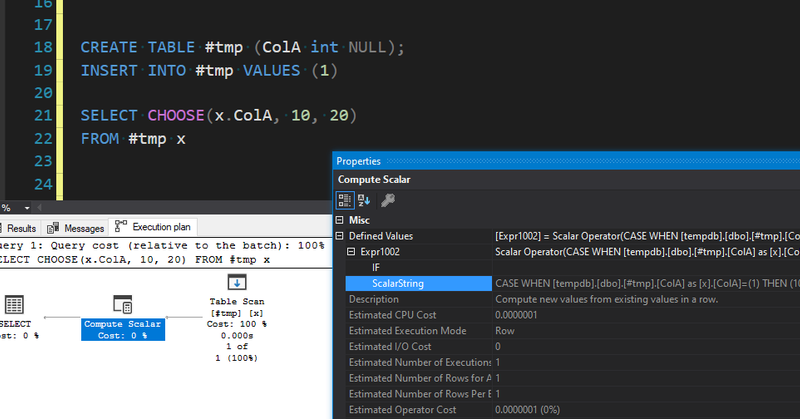The height and width of the screenshot is (419, 800).
Task: Click the INSERT keyword on line 19
Action: tap(109, 70)
